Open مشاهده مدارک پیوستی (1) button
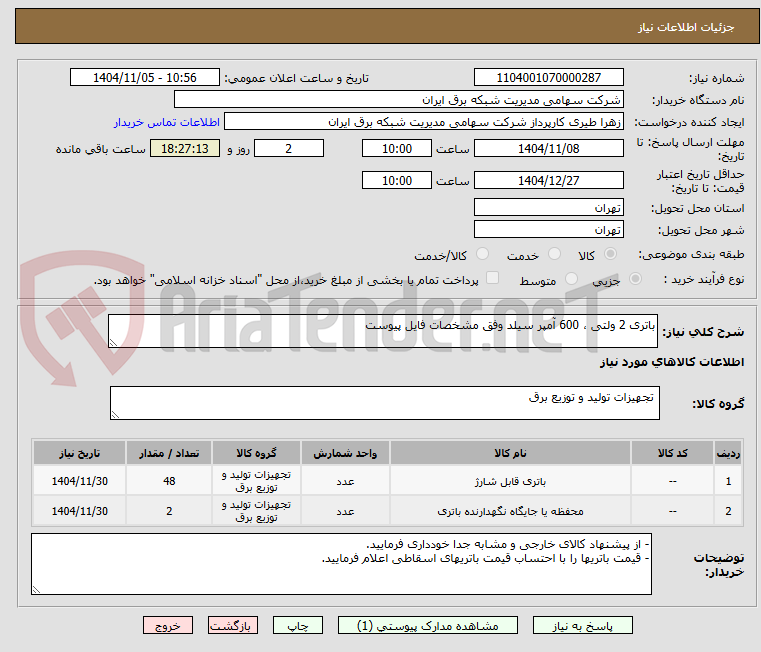Viewport: 761px width, 652px height. 428,625
